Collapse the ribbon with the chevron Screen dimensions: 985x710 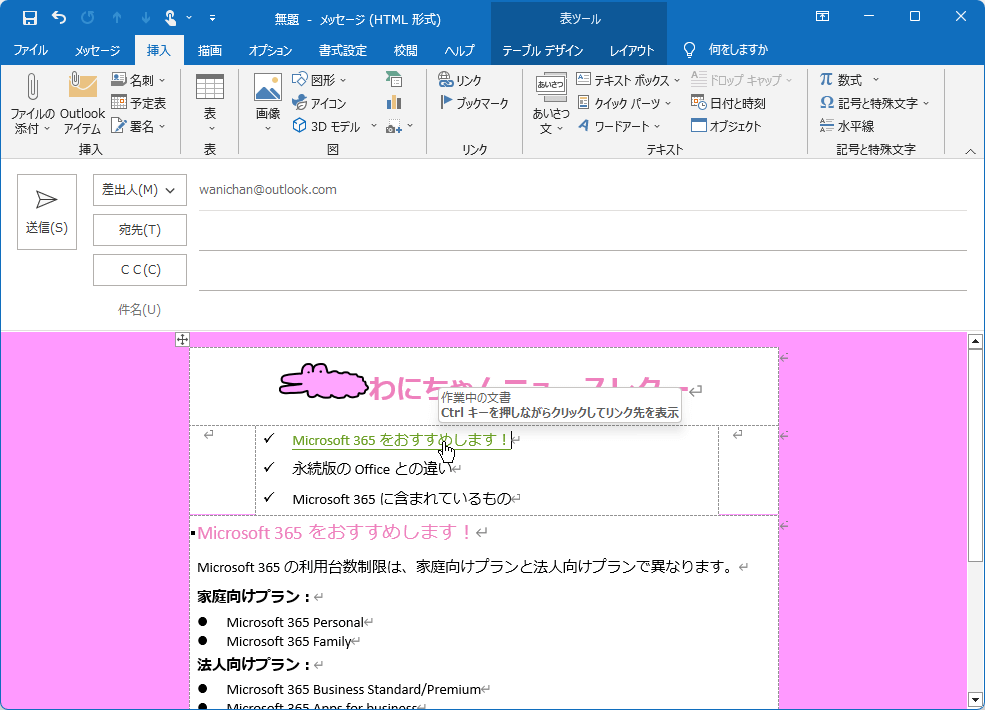tap(970, 151)
